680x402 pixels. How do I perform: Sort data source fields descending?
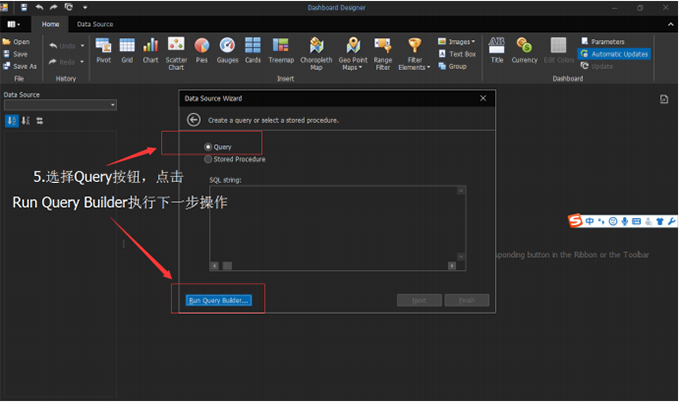26,121
